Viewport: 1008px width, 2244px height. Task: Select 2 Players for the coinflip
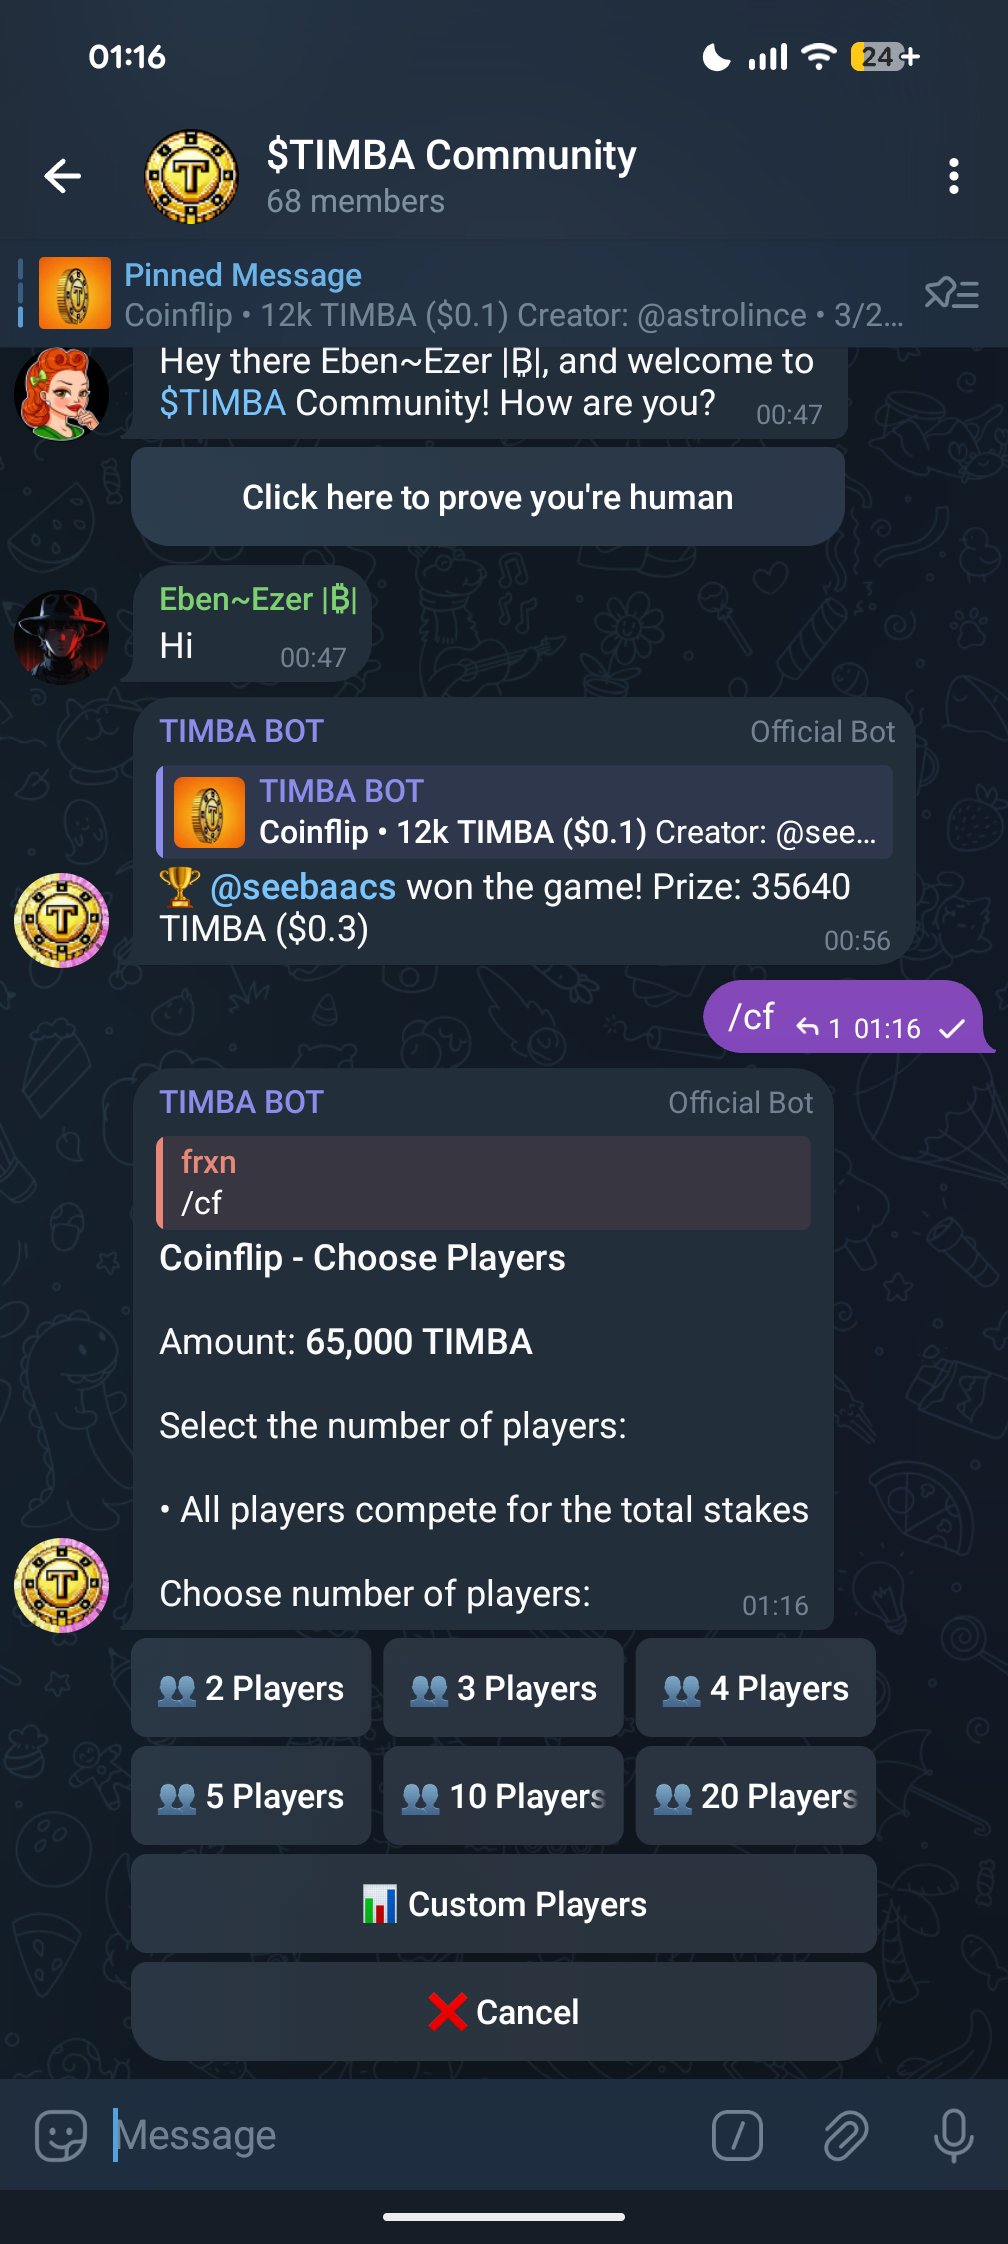251,1687
